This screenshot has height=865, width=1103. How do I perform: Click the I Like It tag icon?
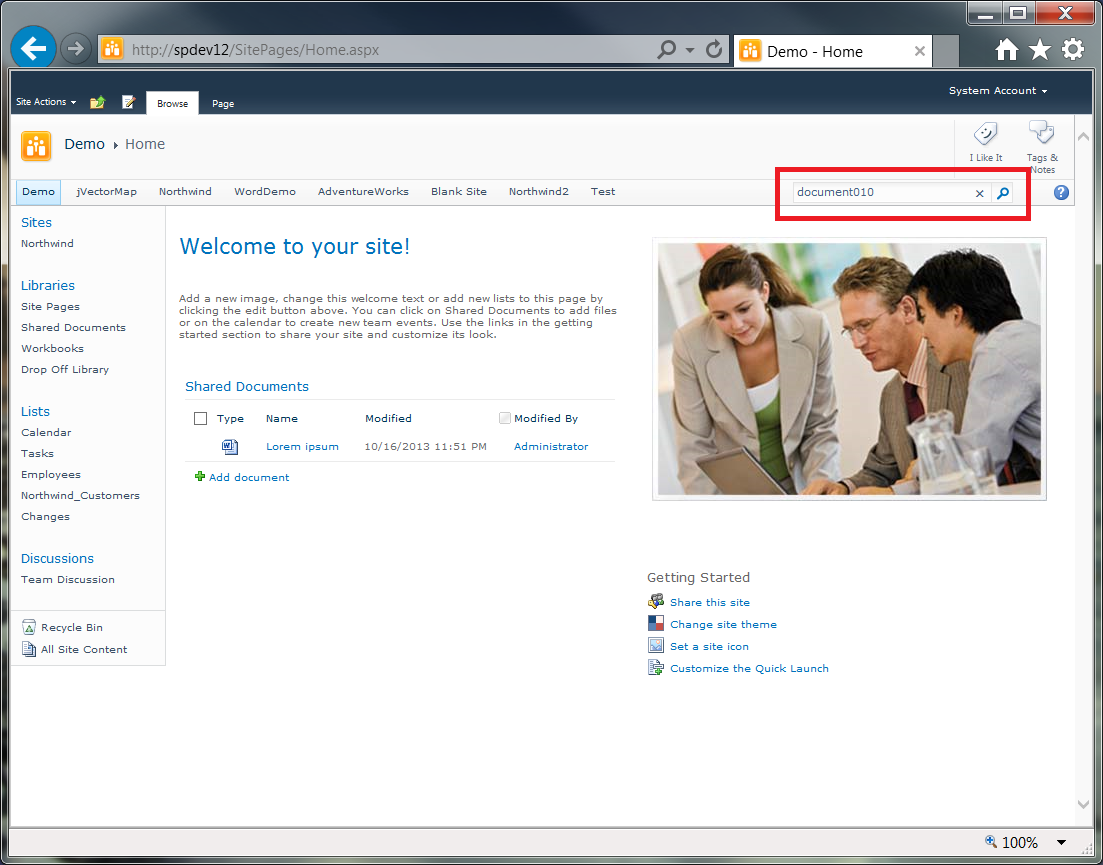(986, 133)
